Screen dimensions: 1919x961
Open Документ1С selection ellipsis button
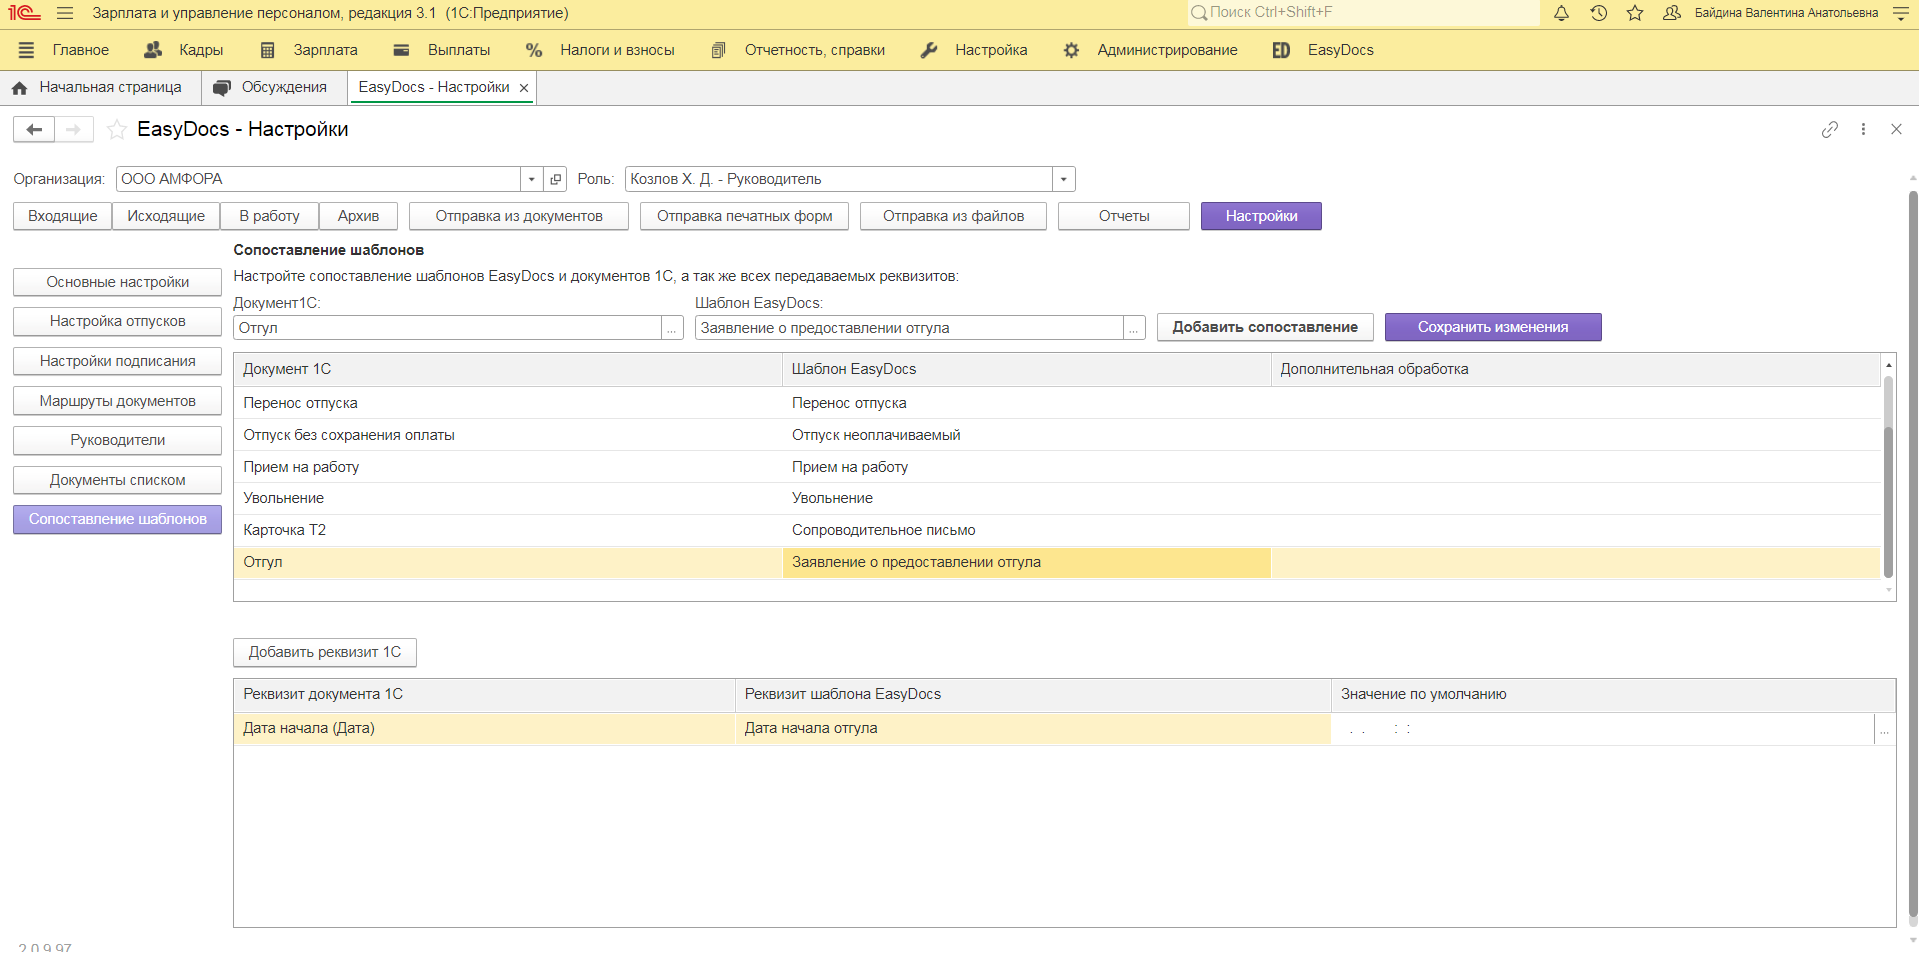(x=672, y=328)
